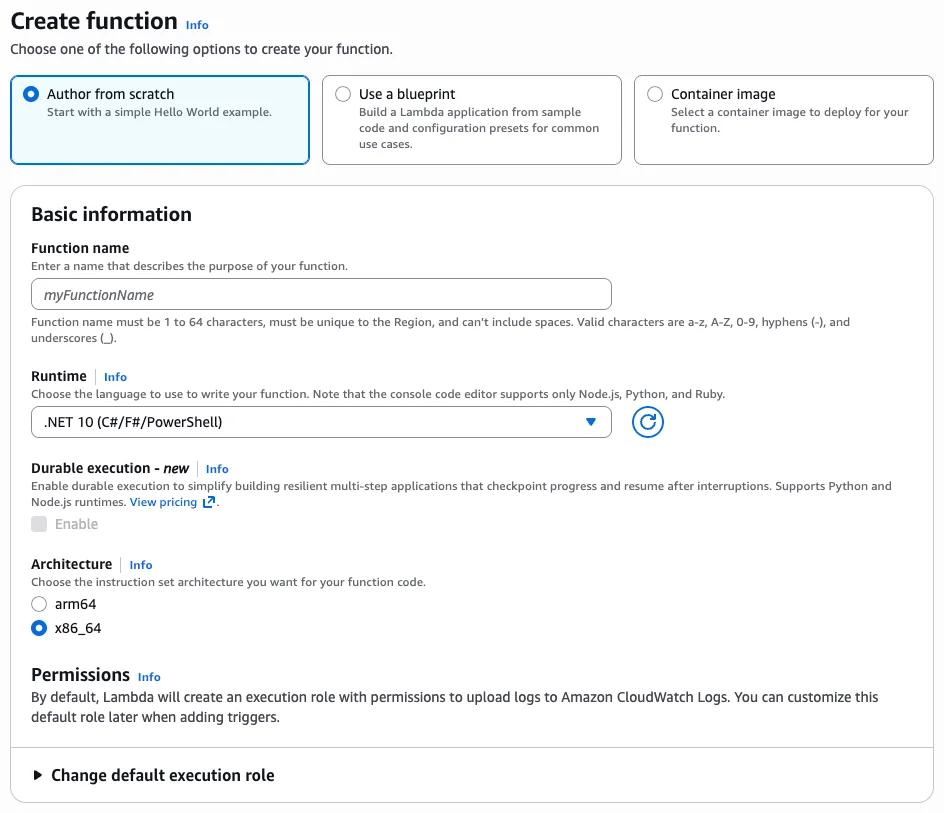944x813 pixels.
Task: Open Info link next to Durable execution
Action: point(217,469)
